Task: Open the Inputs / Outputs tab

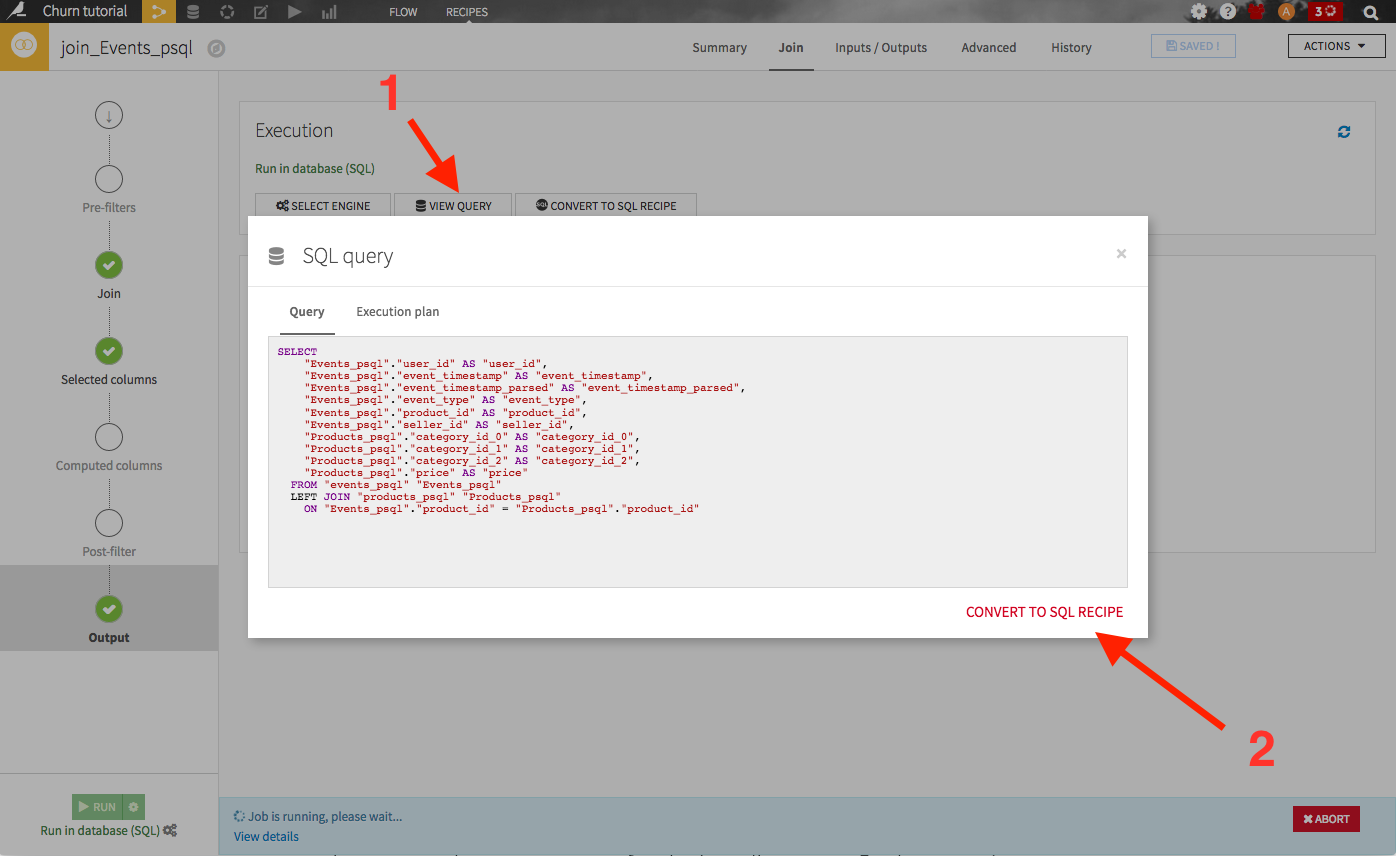Action: point(881,47)
